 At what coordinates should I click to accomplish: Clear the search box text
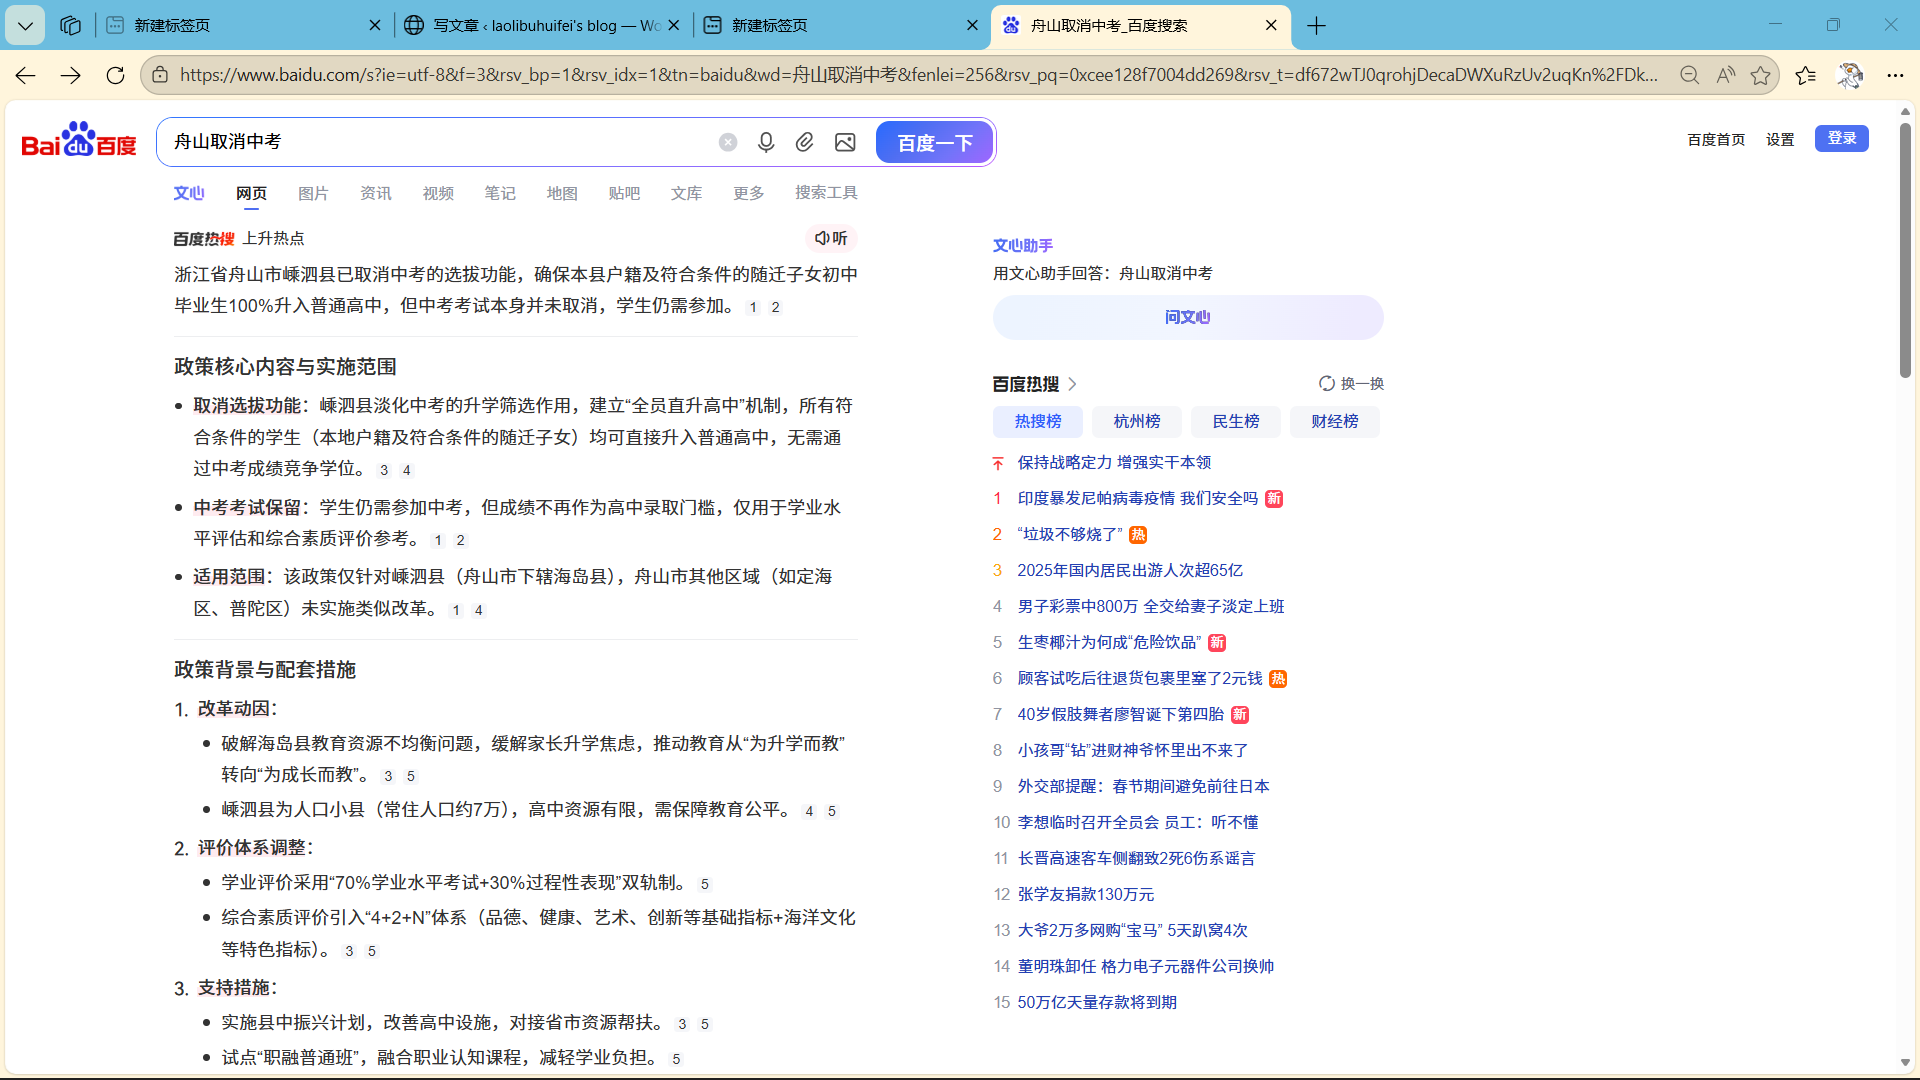pyautogui.click(x=728, y=142)
